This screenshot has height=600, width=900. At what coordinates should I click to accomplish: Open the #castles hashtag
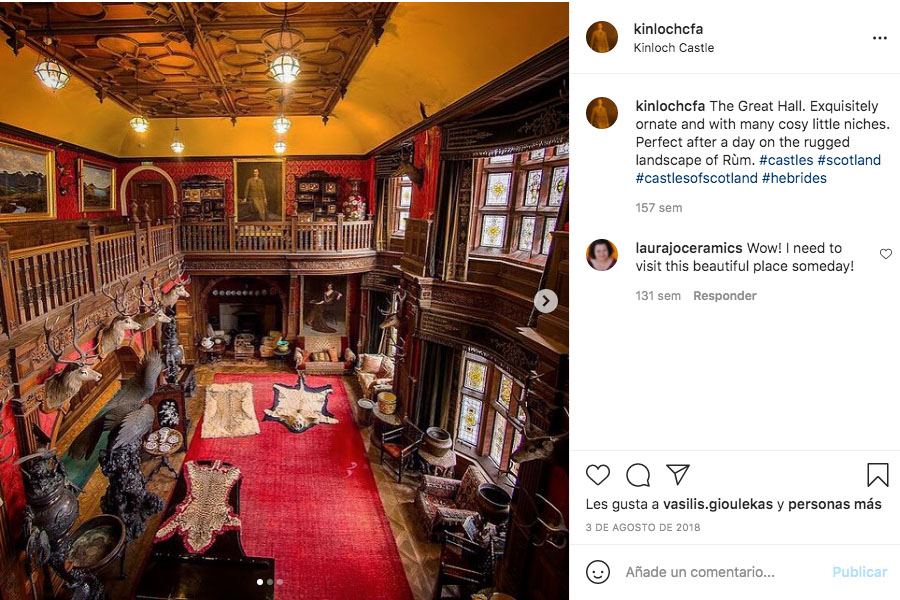[786, 160]
